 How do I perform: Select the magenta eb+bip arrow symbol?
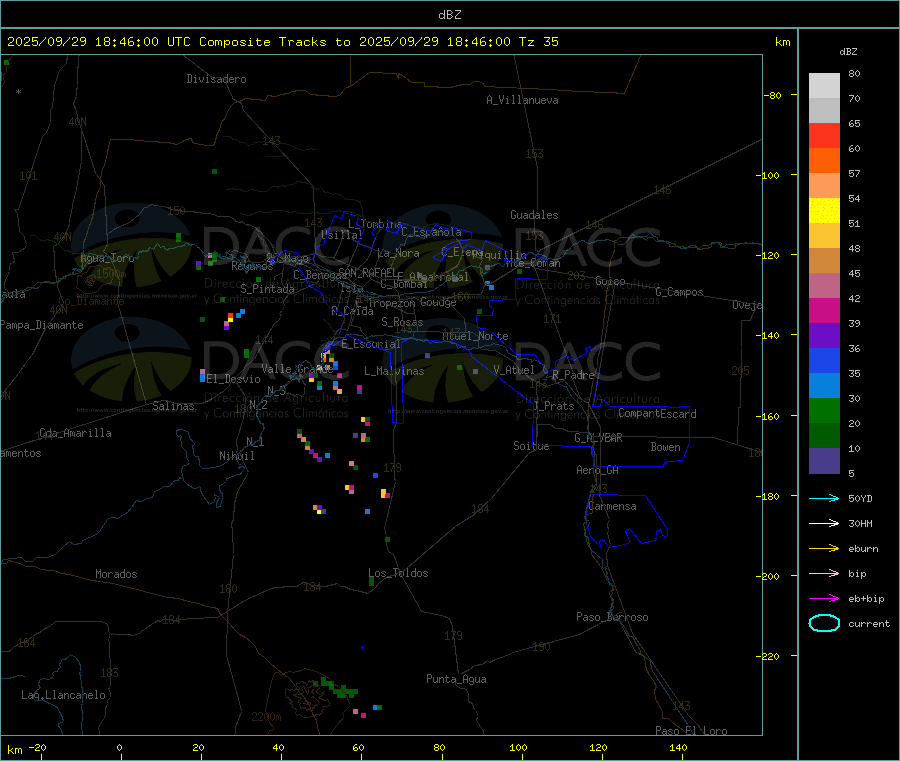823,598
